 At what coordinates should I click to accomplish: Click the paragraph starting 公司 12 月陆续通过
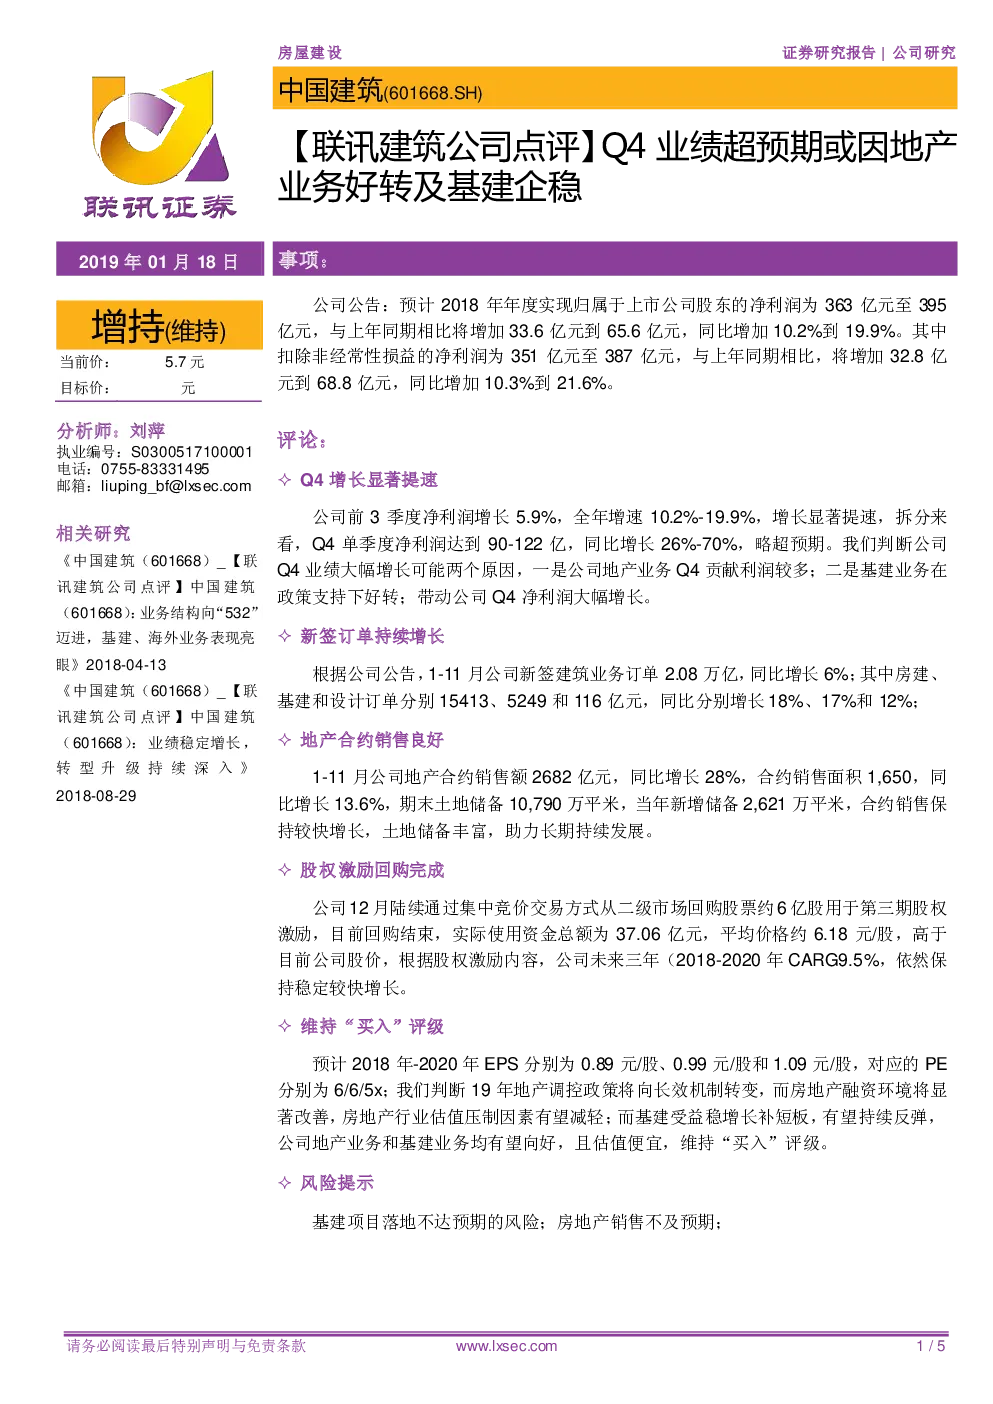pyautogui.click(x=612, y=947)
